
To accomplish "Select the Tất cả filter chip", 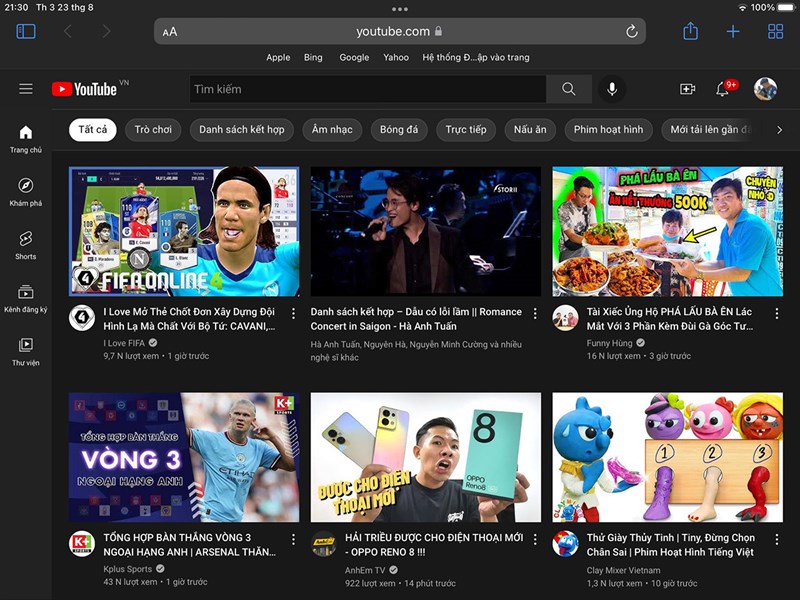I will [91, 130].
